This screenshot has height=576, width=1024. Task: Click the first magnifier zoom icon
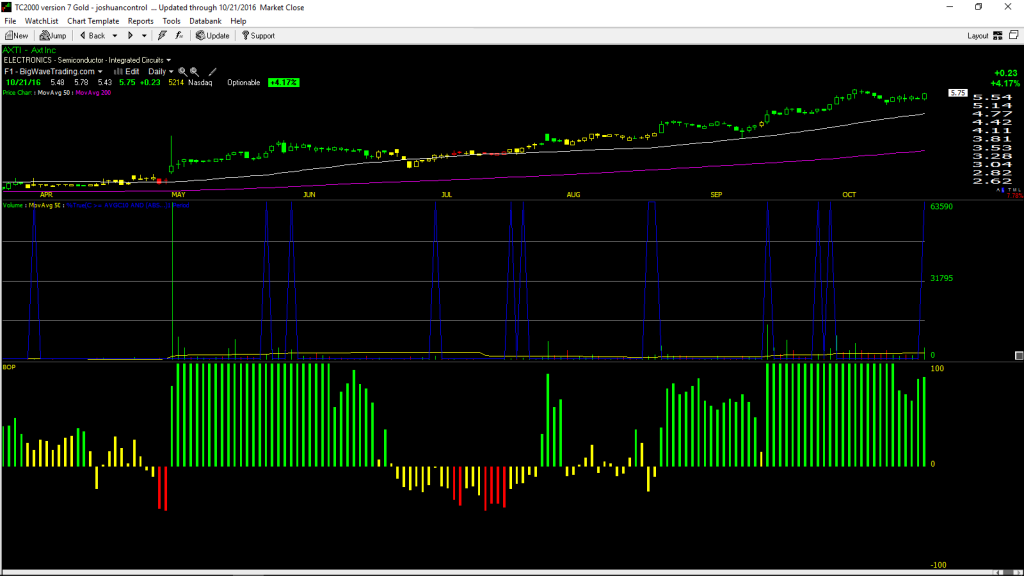183,72
